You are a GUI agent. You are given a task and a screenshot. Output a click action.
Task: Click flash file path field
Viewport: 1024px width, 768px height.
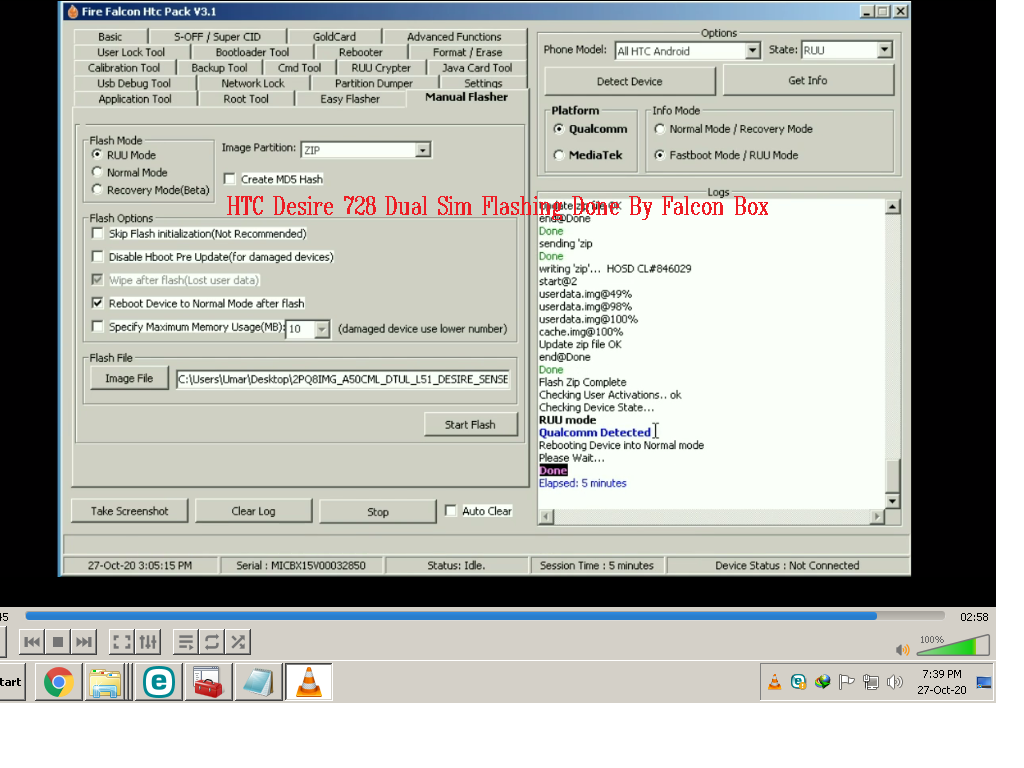click(343, 379)
